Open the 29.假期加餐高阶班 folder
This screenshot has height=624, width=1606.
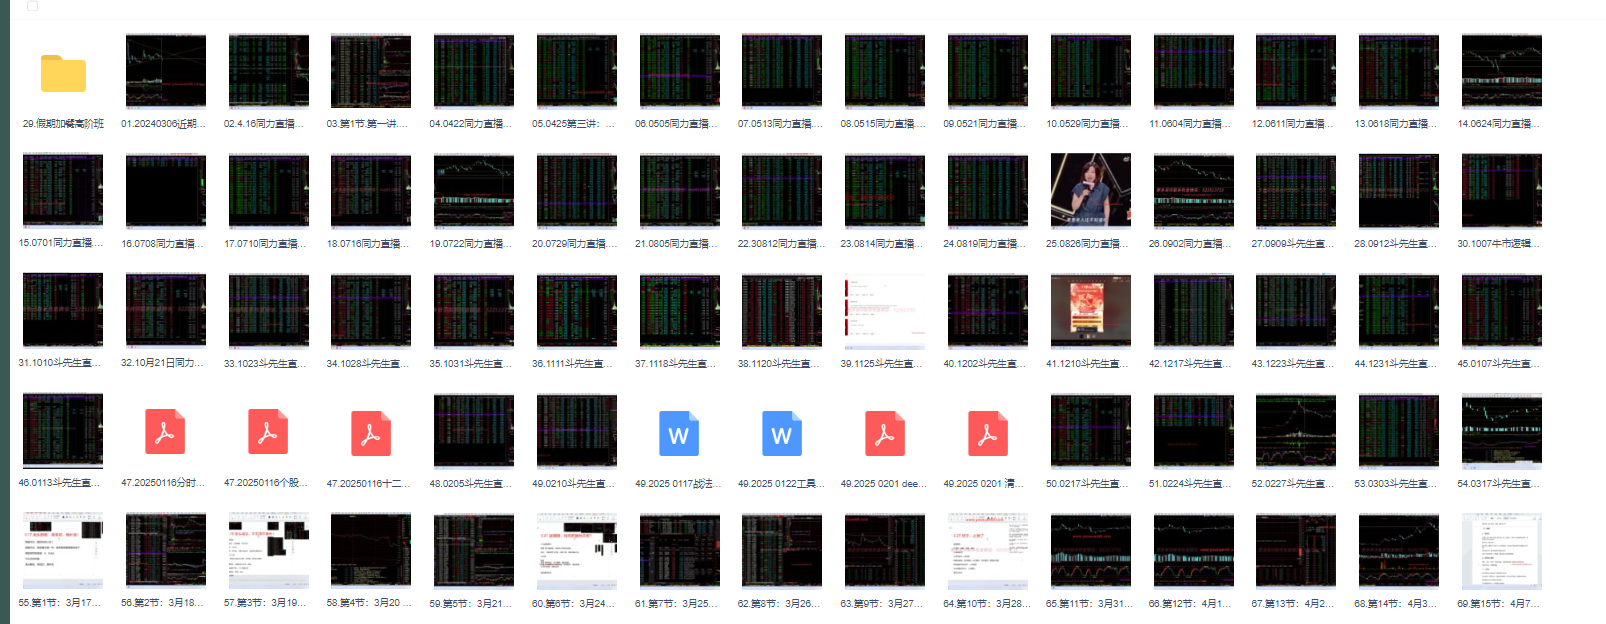[x=63, y=74]
